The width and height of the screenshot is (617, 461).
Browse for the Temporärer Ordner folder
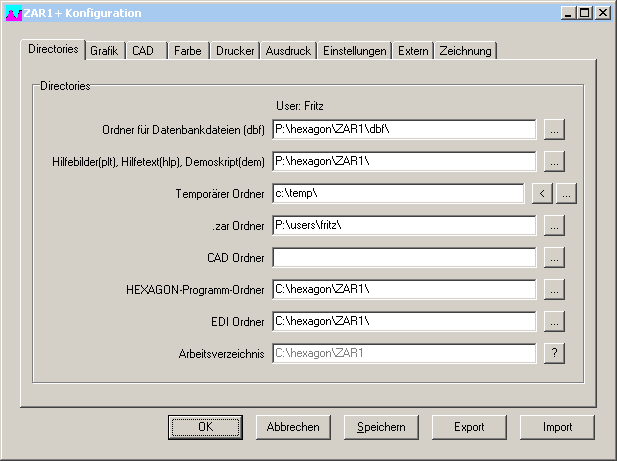click(567, 193)
